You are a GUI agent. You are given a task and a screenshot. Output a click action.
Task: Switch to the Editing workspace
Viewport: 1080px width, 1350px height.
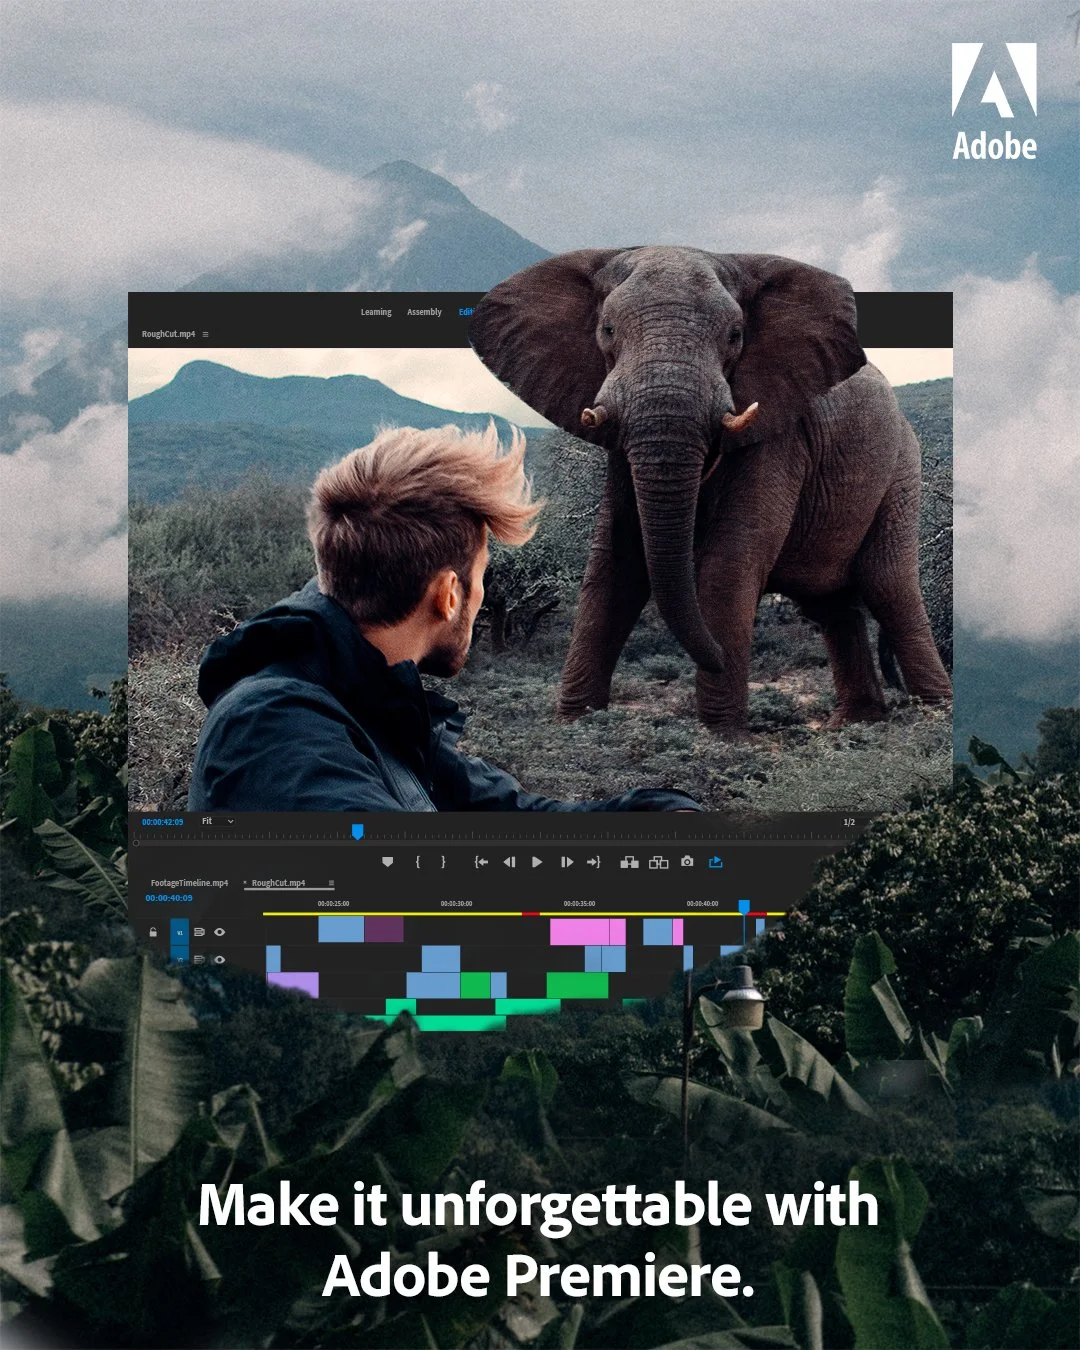[x=466, y=312]
